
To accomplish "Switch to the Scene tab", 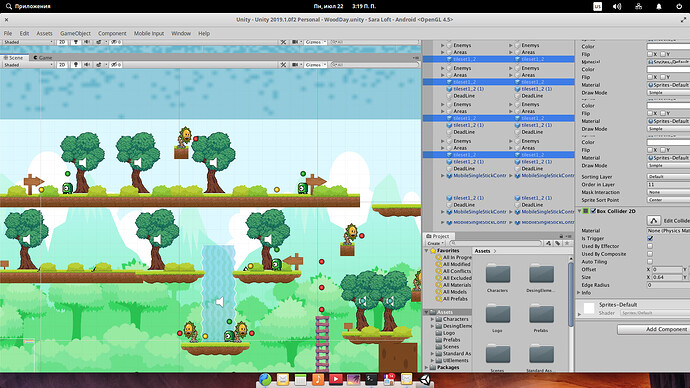I will tap(14, 58).
